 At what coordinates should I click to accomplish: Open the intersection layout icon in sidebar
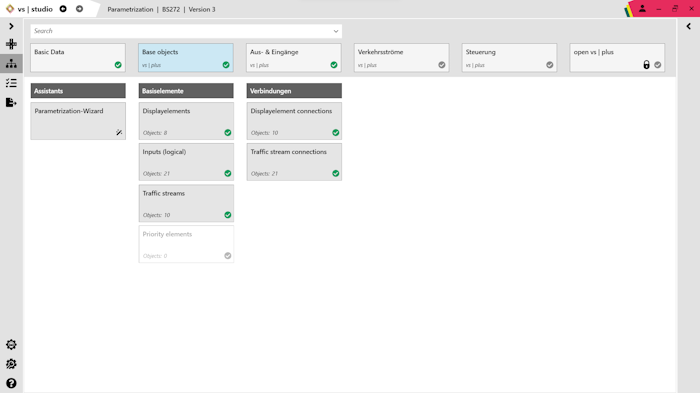point(11,44)
